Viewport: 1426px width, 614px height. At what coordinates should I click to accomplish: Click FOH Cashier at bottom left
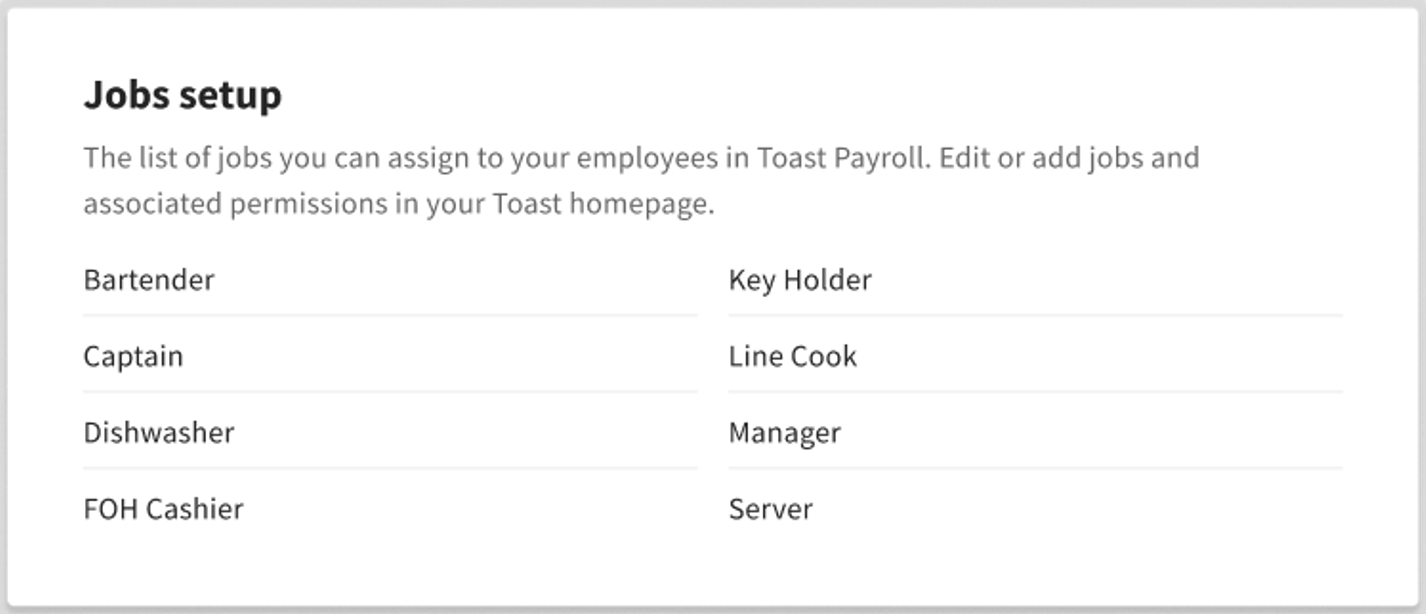[164, 509]
